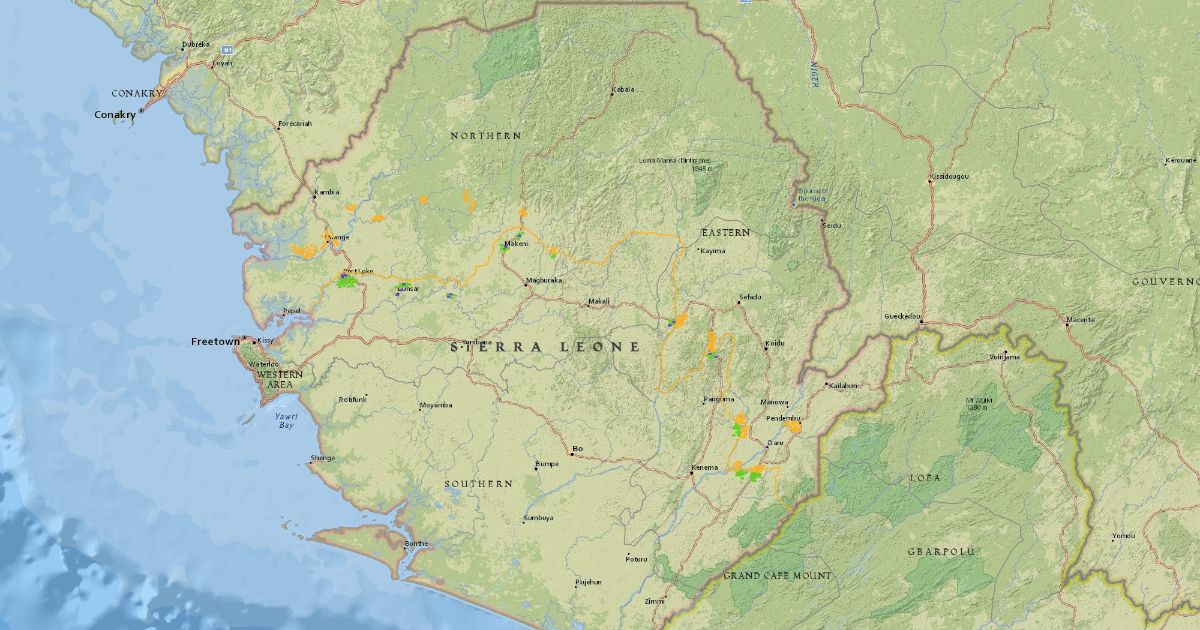
Task: Select the Conakry capital city marker
Action: (141, 111)
